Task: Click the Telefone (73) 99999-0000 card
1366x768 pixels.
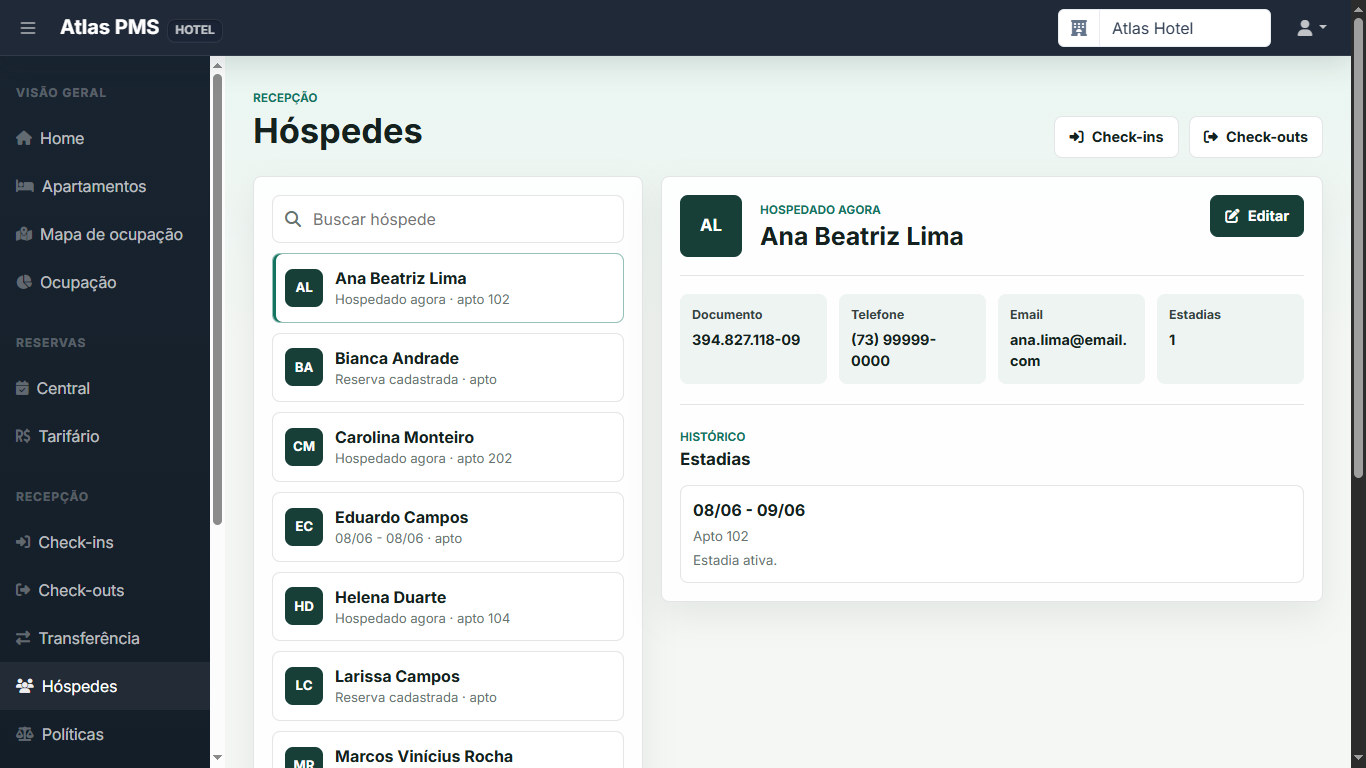Action: [912, 339]
